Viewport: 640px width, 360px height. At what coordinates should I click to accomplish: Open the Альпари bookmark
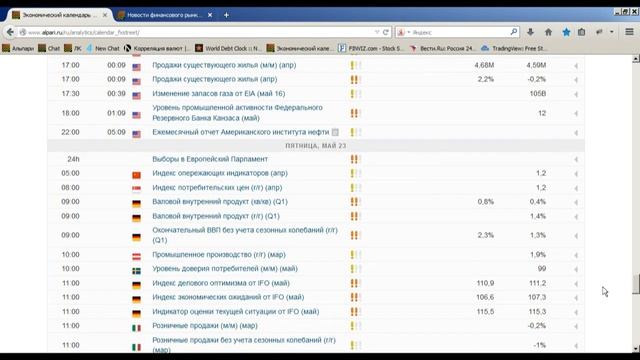pos(18,48)
